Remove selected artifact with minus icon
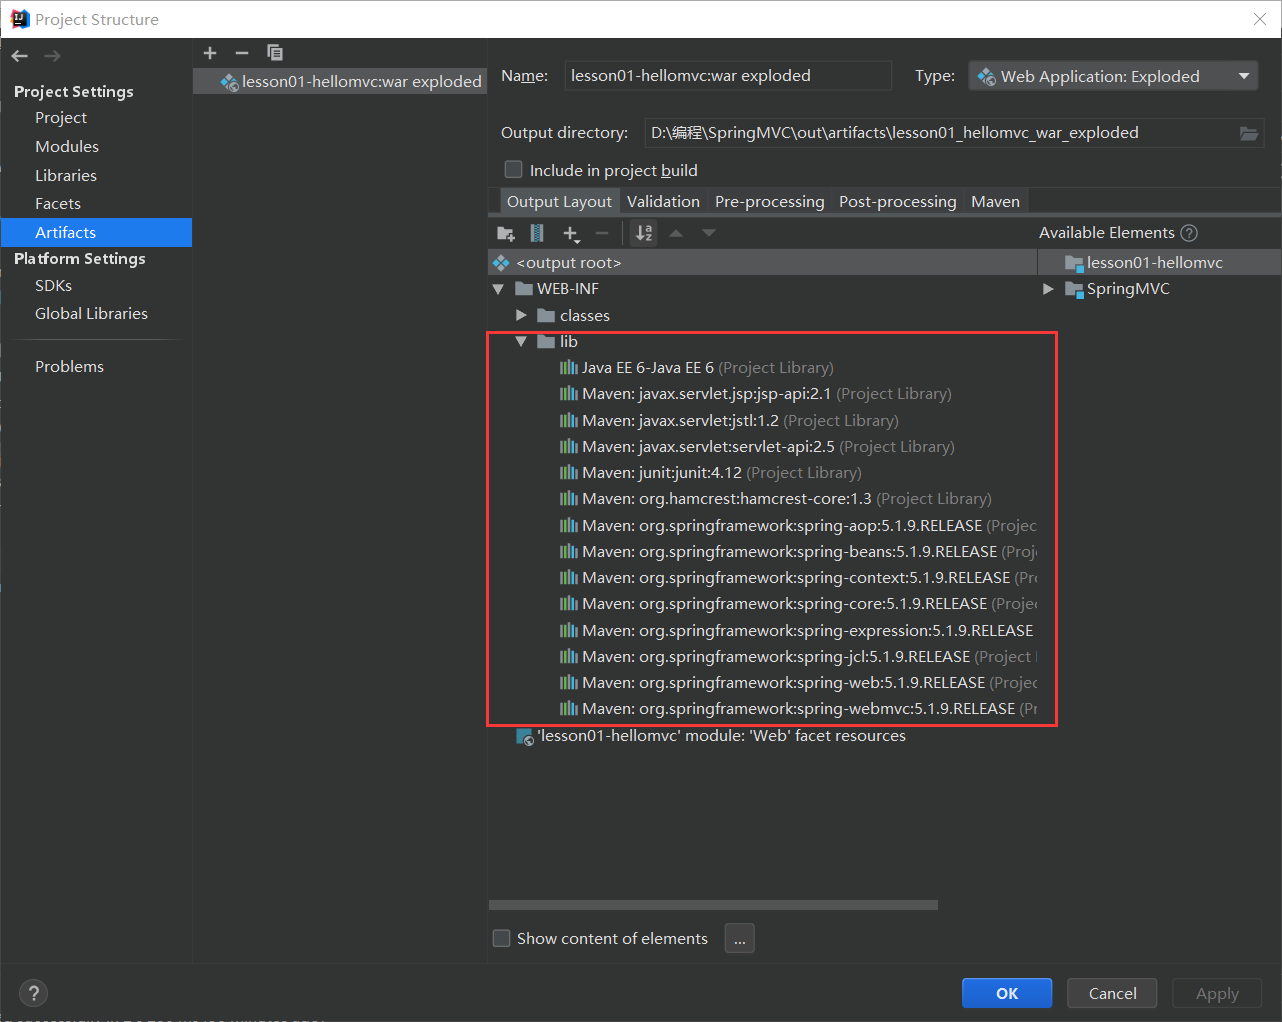Viewport: 1282px width, 1022px height. click(242, 53)
